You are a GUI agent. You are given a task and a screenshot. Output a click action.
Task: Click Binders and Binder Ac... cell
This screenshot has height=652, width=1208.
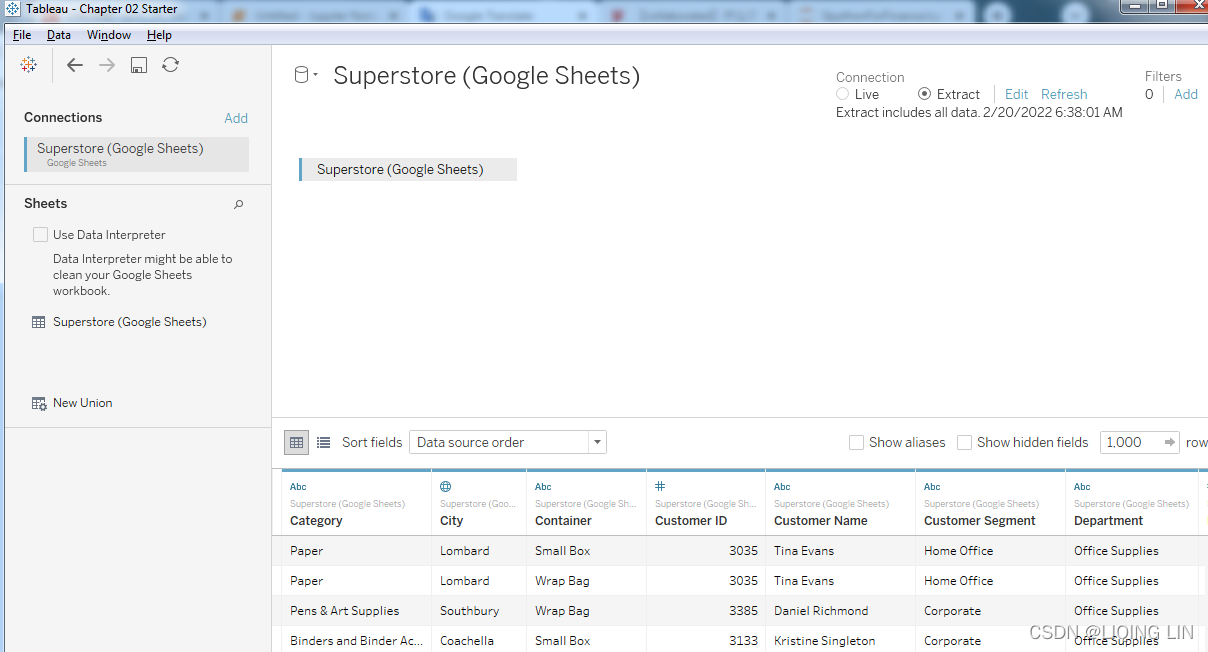coord(356,641)
